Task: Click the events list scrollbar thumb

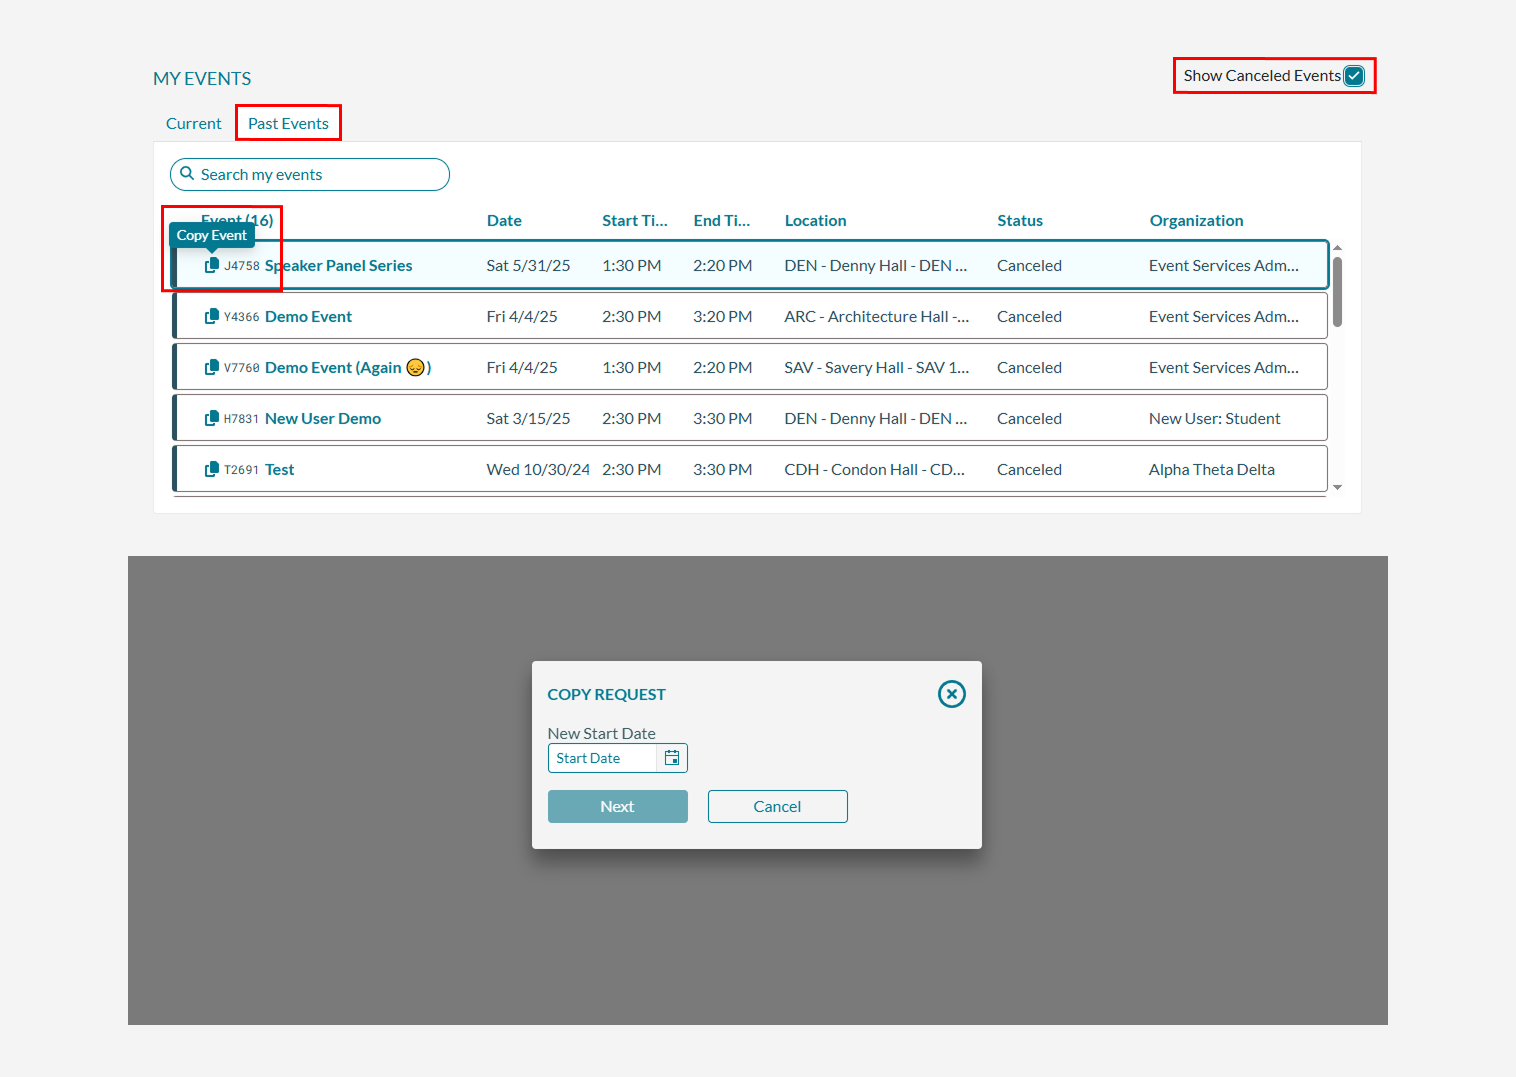Action: pyautogui.click(x=1338, y=291)
